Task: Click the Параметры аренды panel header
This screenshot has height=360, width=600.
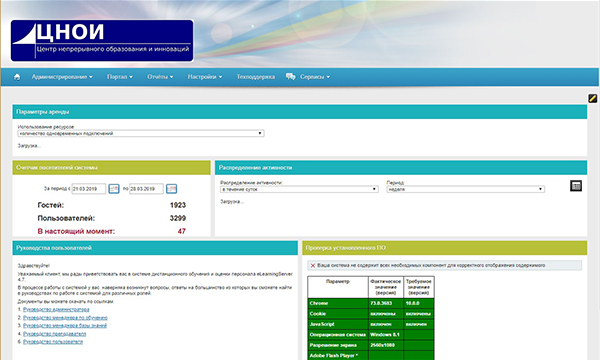Action: pyautogui.click(x=300, y=112)
